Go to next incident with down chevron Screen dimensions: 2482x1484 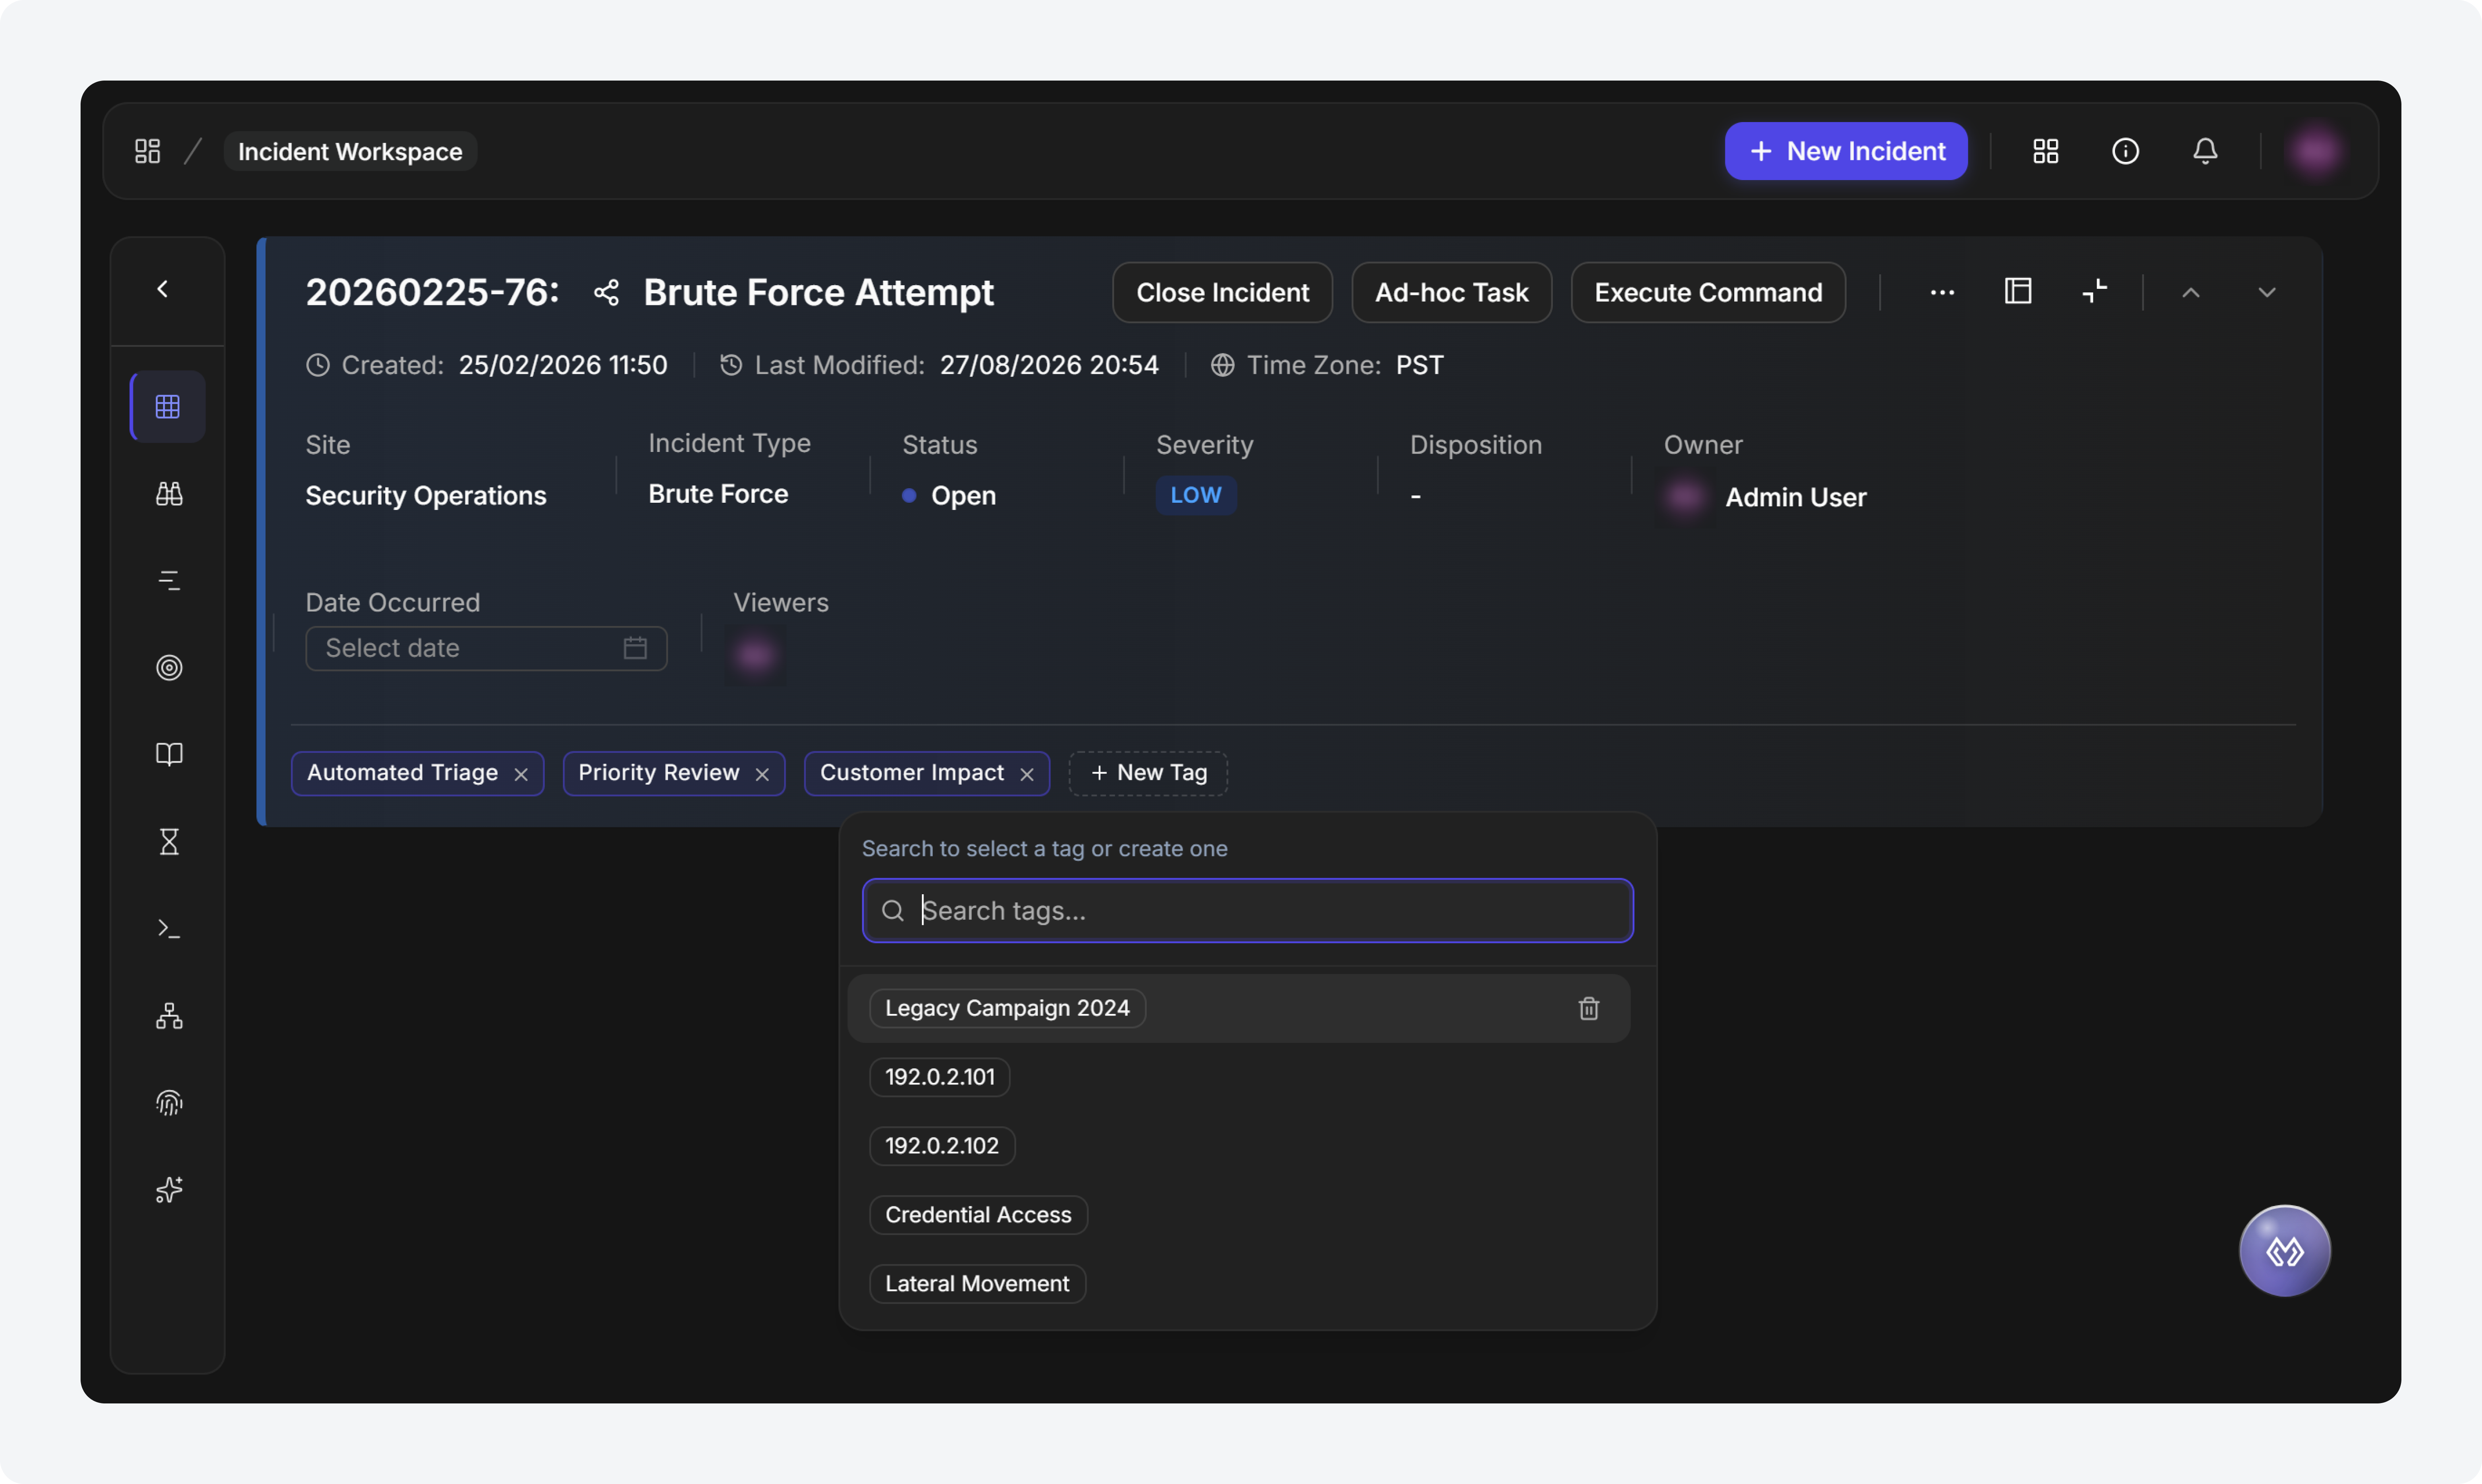2267,293
